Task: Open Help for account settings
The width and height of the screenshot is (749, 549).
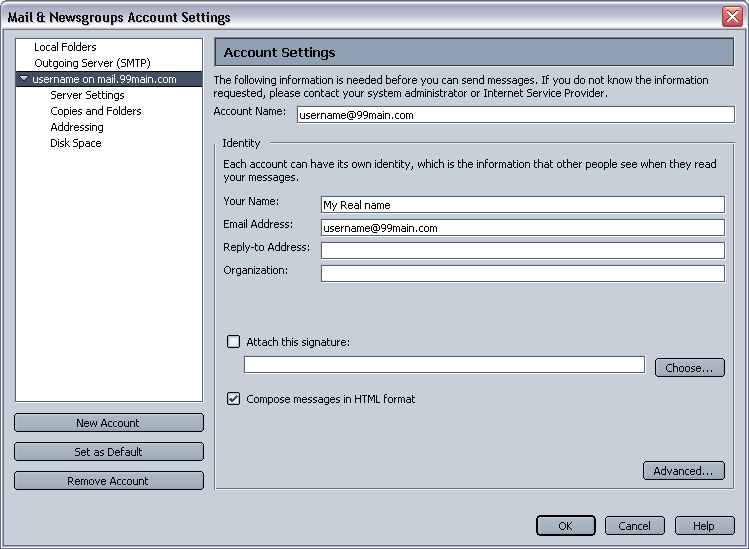Action: pyautogui.click(x=704, y=526)
